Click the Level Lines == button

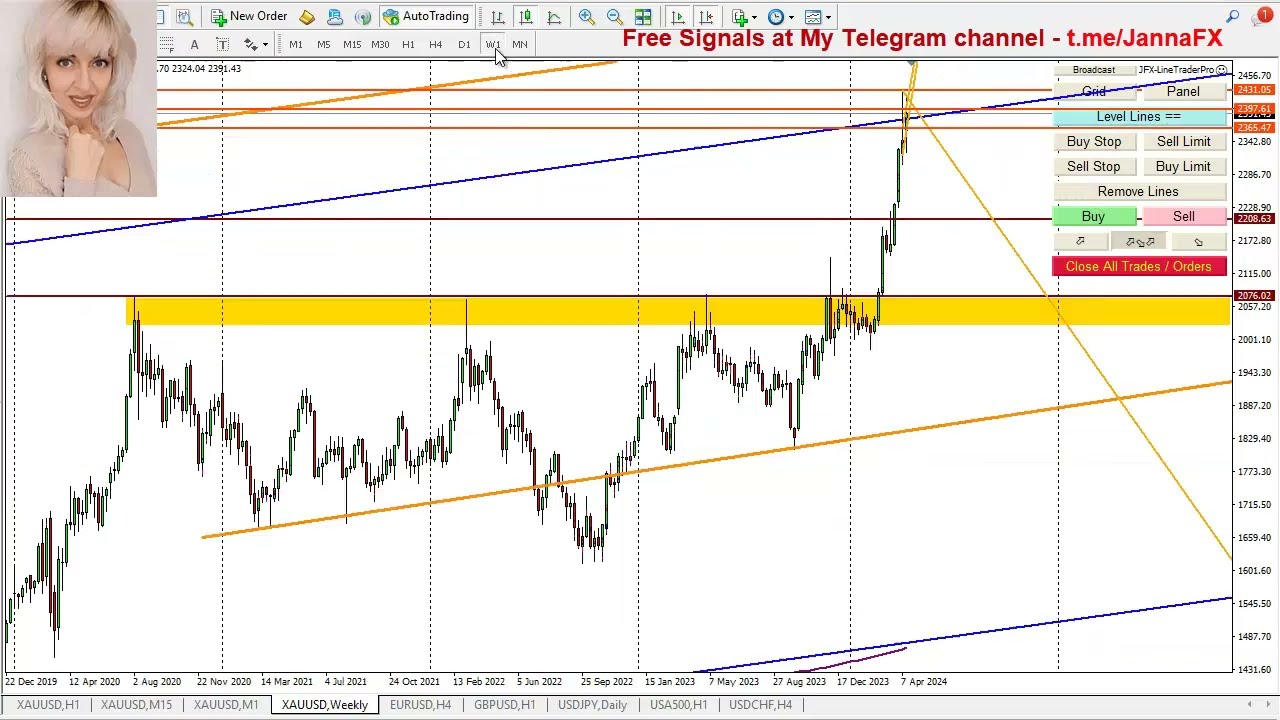pyautogui.click(x=1138, y=116)
